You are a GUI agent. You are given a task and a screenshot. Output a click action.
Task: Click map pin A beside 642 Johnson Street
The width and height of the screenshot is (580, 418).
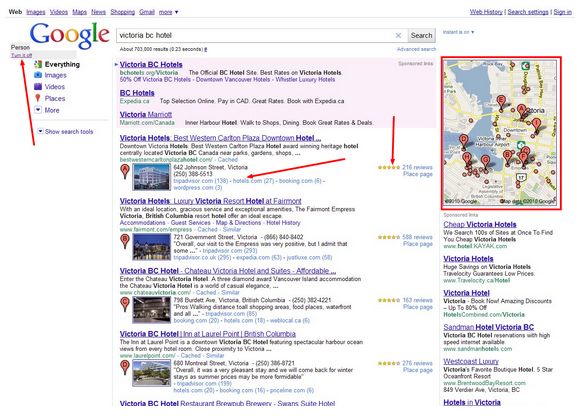(x=125, y=172)
